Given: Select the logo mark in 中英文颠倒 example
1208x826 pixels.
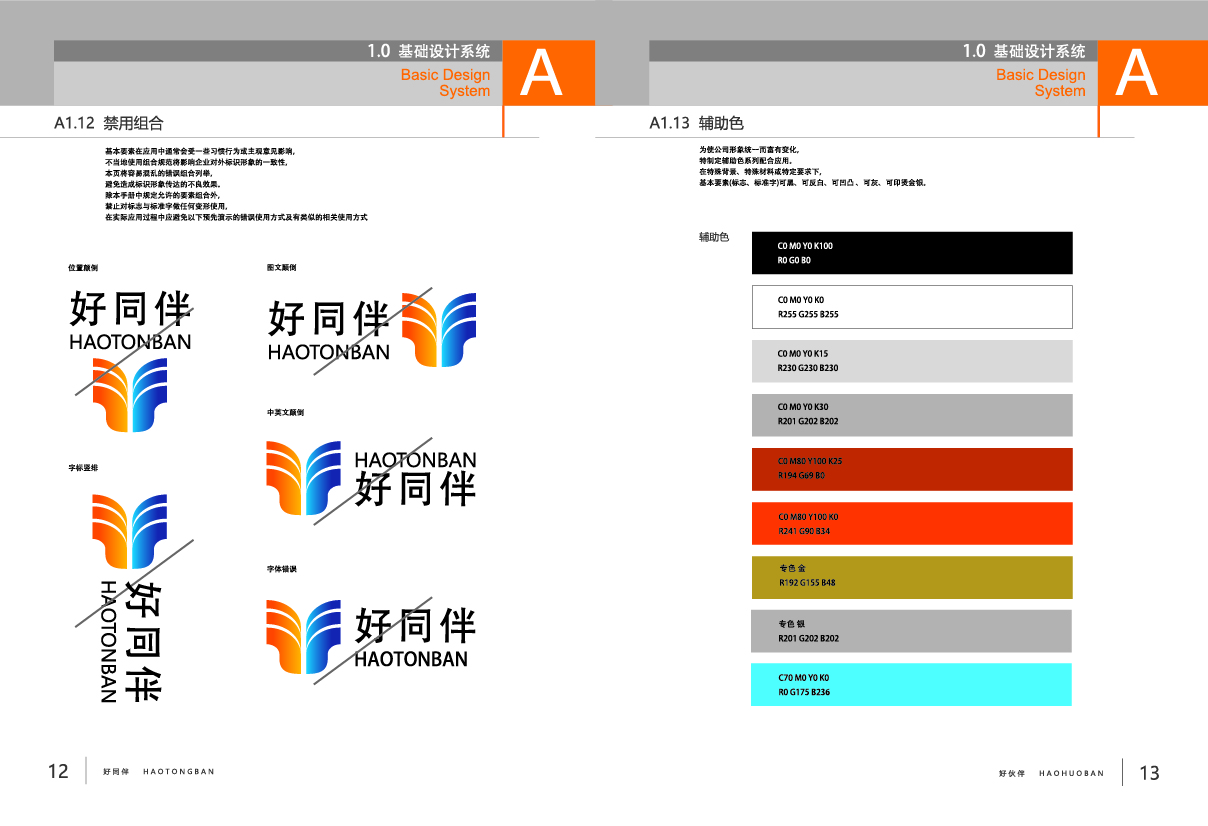Looking at the screenshot, I should click(x=304, y=478).
